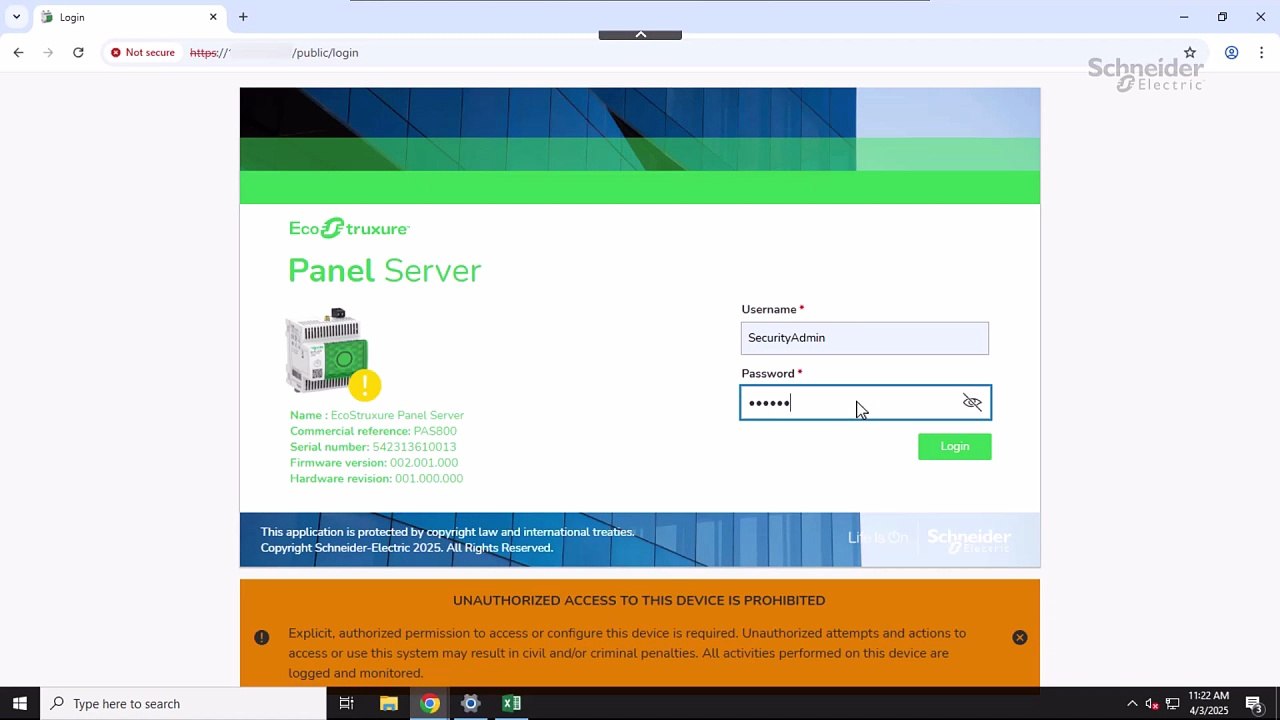
Task: Click the Password label
Action: 768,374
